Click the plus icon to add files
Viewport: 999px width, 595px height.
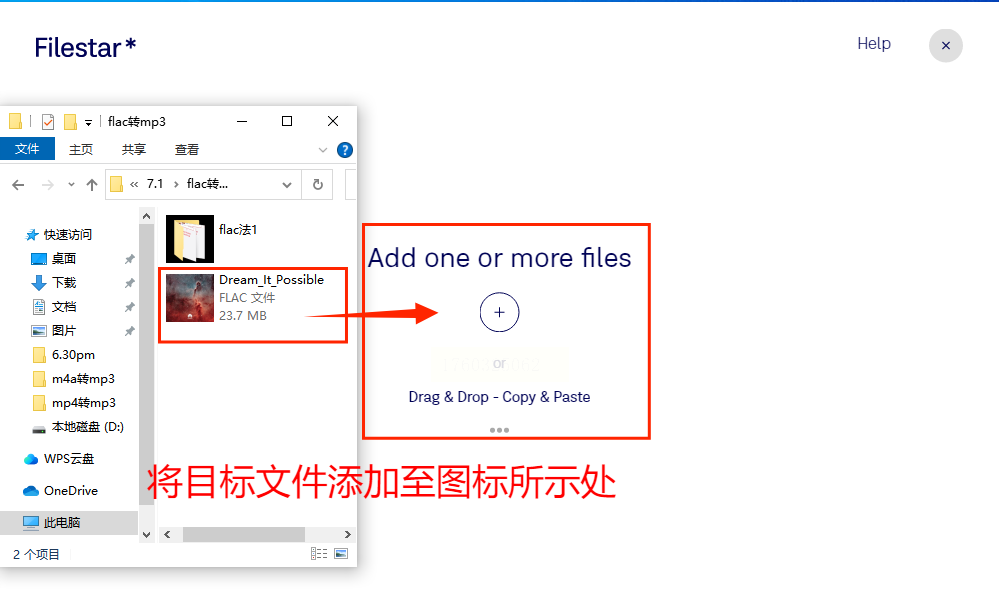(x=499, y=312)
